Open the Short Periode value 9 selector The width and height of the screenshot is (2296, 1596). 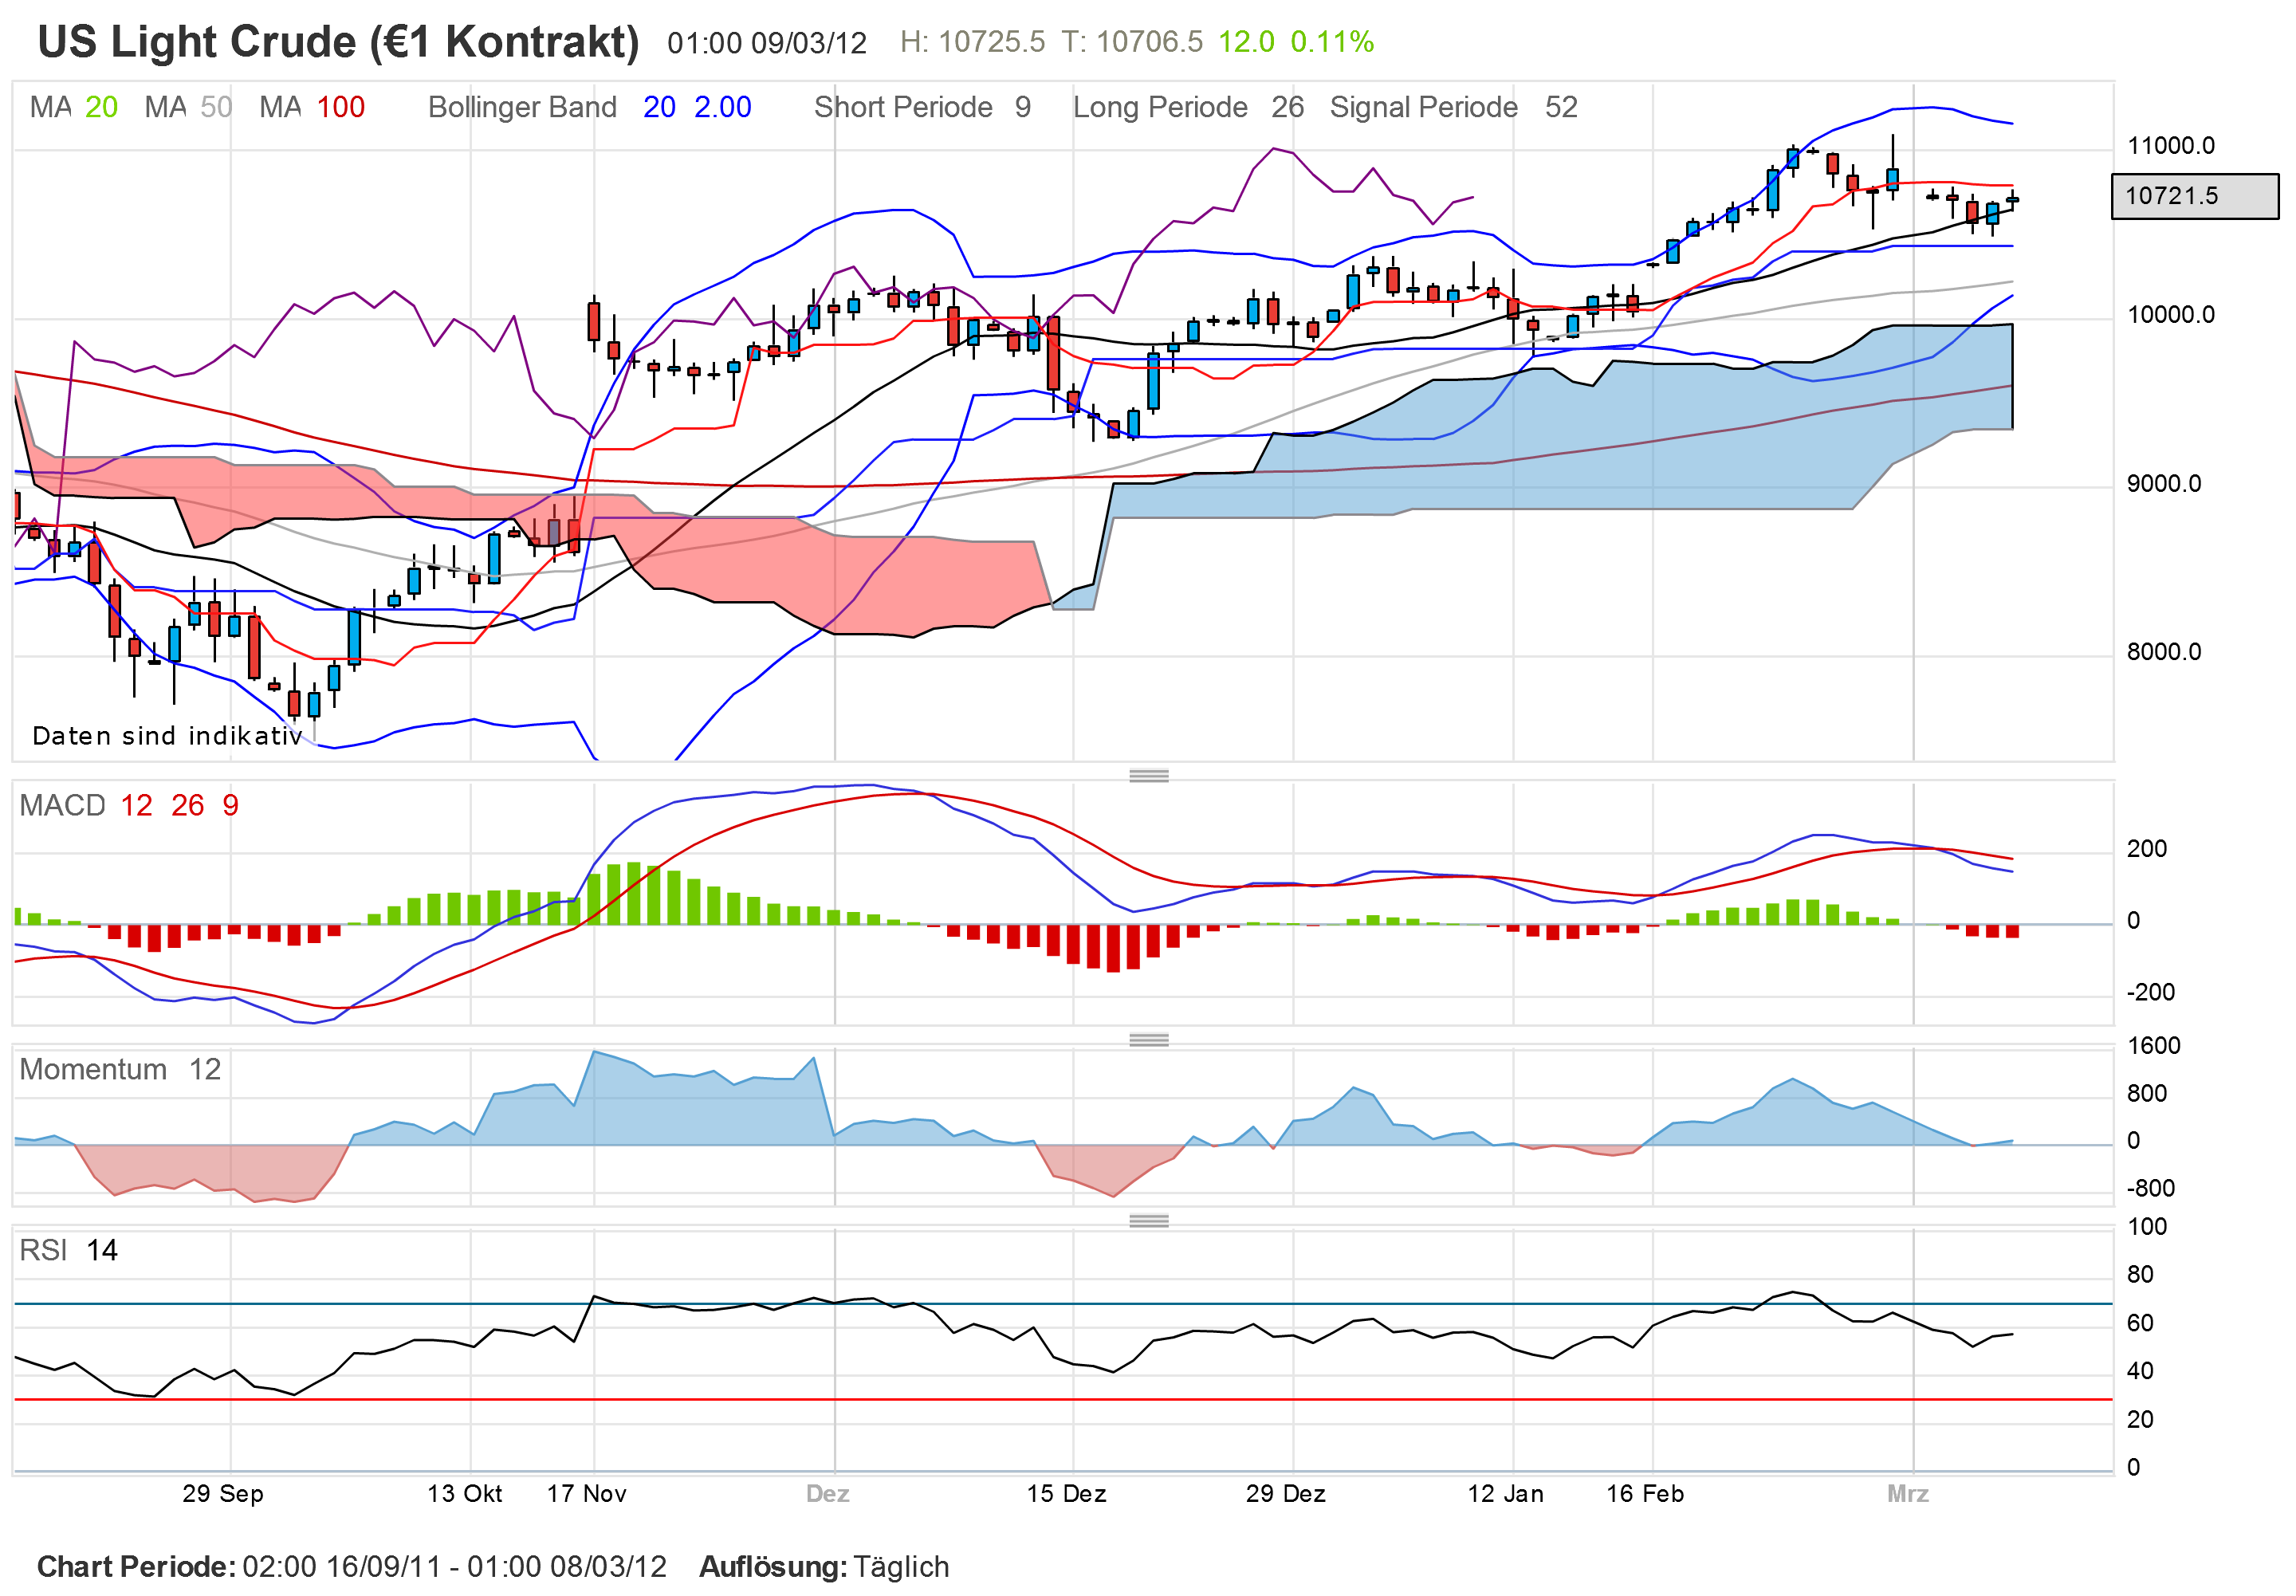(x=1022, y=107)
